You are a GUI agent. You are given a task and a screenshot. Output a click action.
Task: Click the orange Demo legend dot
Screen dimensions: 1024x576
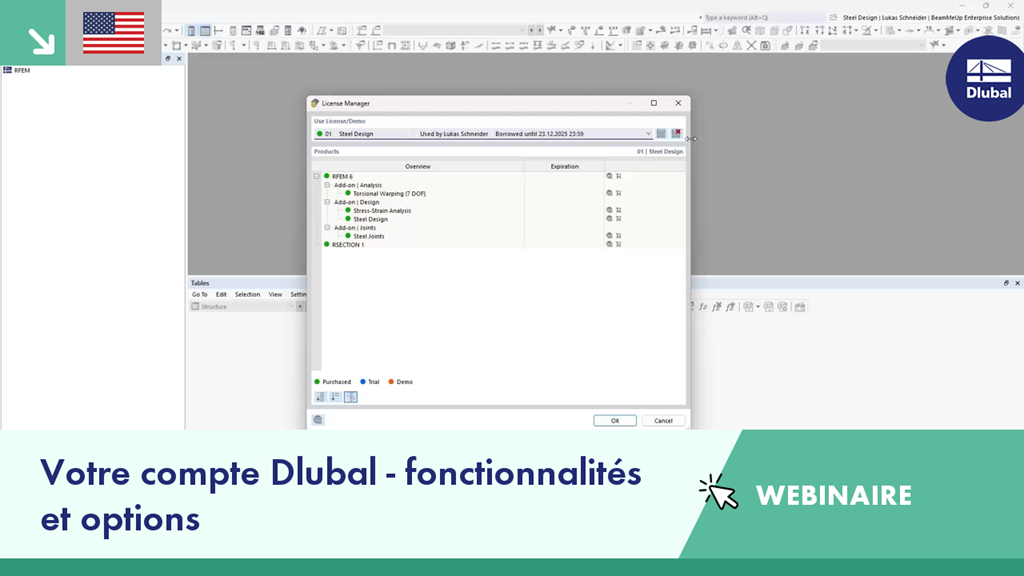[391, 382]
